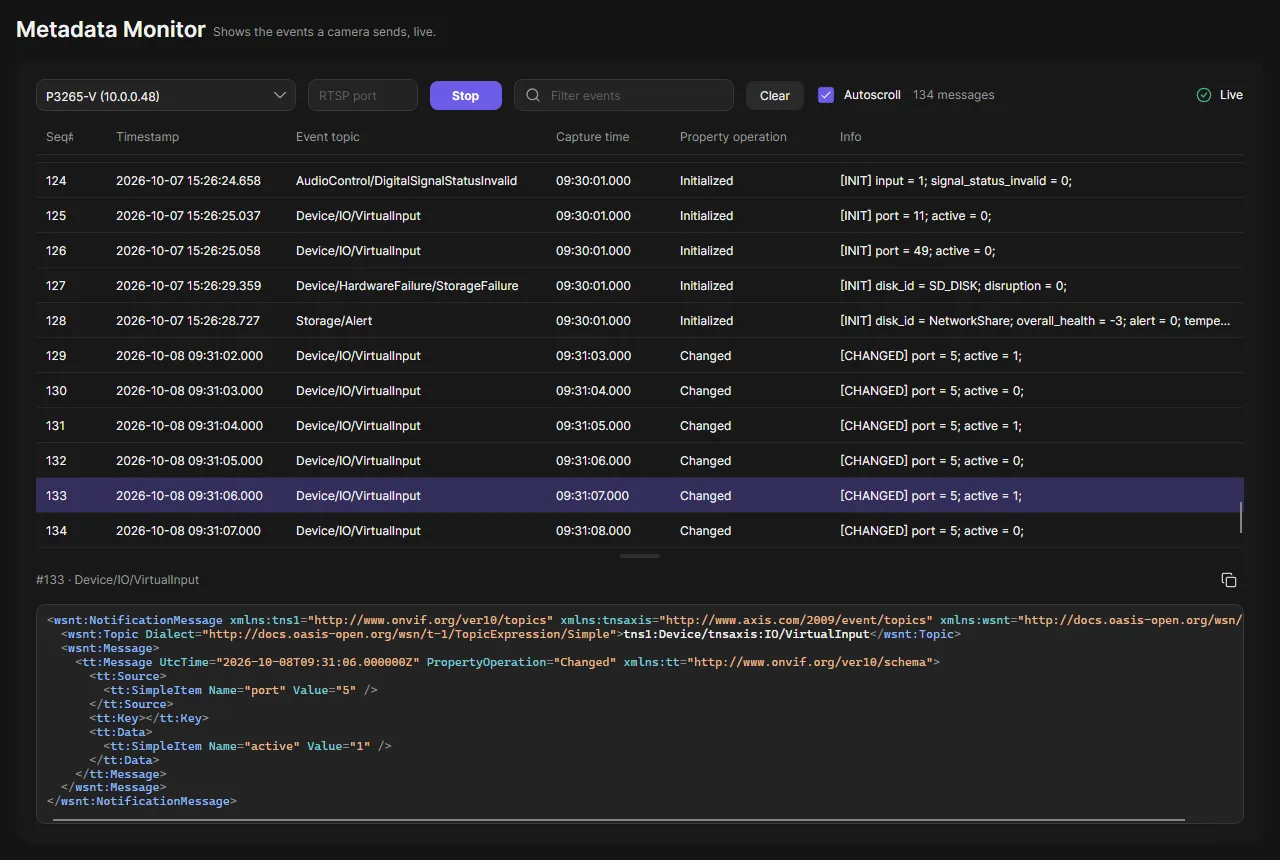Click the Stop button
This screenshot has height=860, width=1280.
(466, 96)
